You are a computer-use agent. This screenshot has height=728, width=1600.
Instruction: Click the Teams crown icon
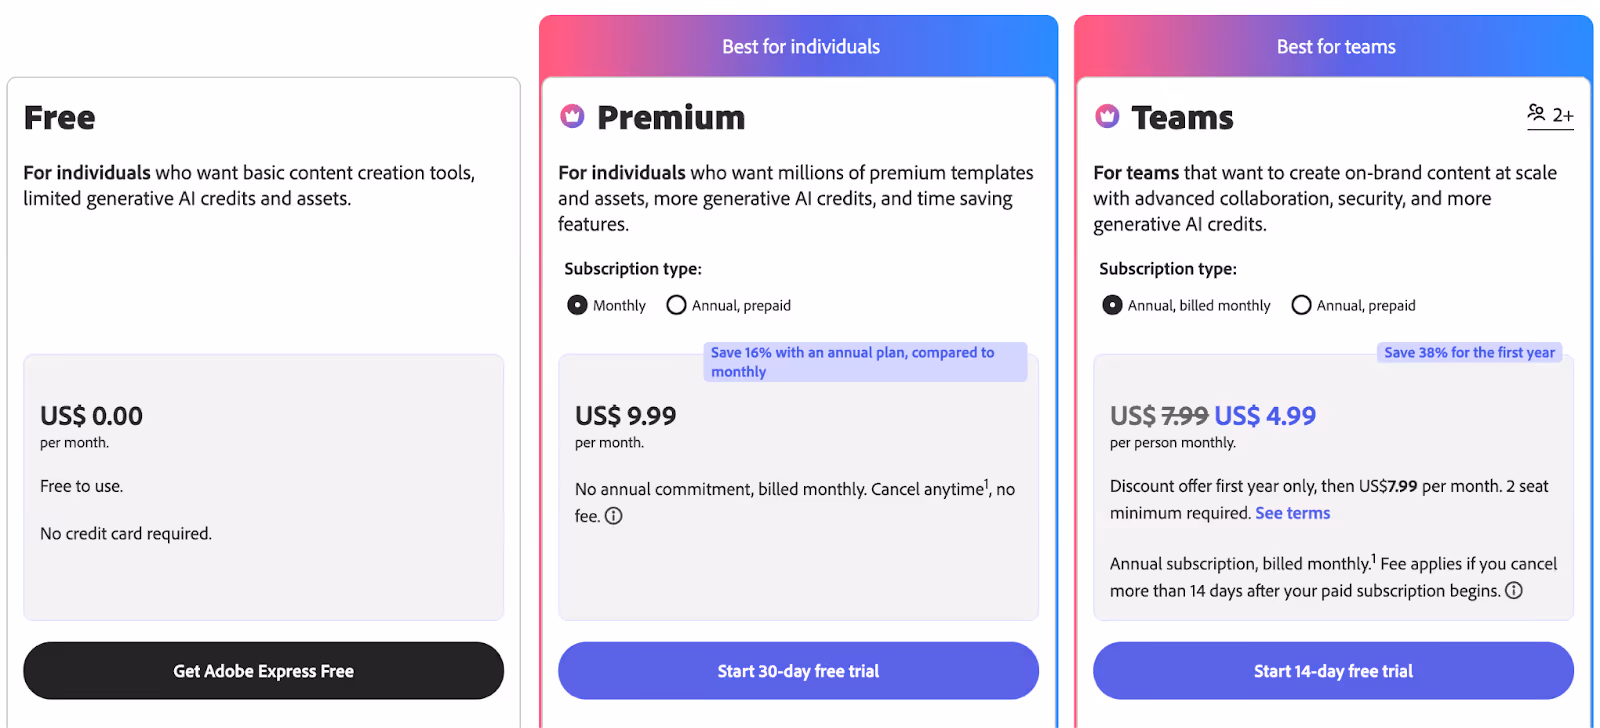tap(1107, 117)
